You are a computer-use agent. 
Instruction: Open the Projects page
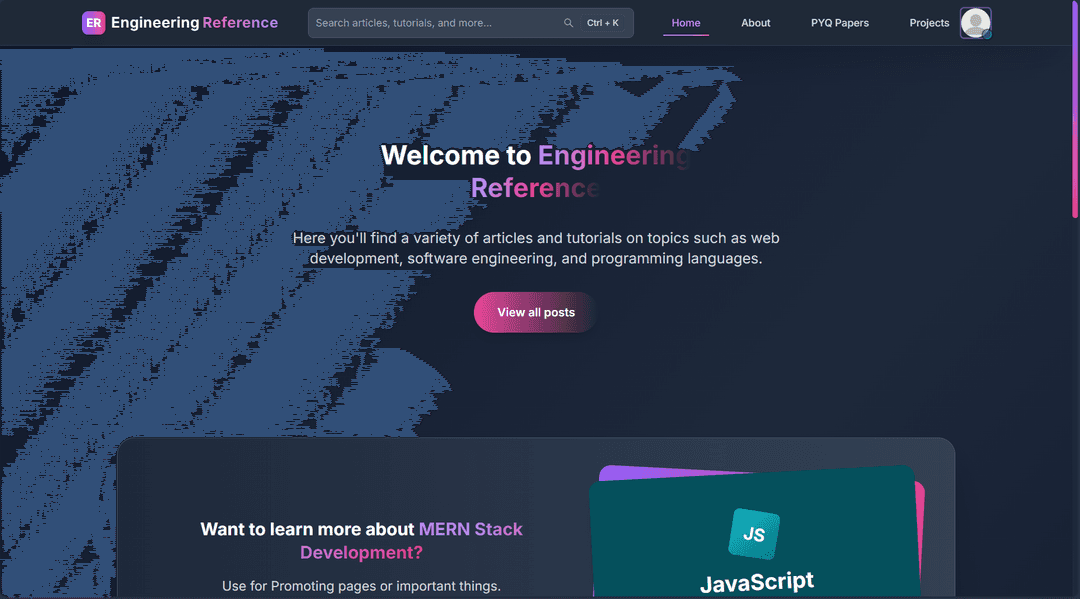pyautogui.click(x=929, y=23)
